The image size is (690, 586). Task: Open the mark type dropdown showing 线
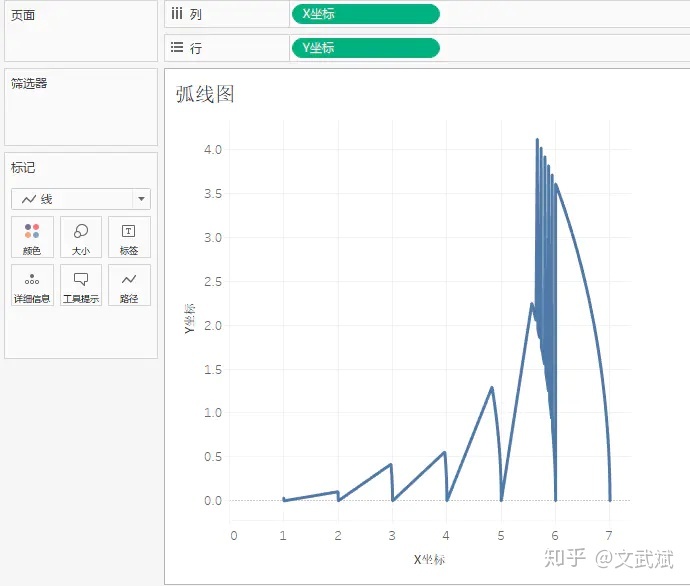(x=81, y=199)
